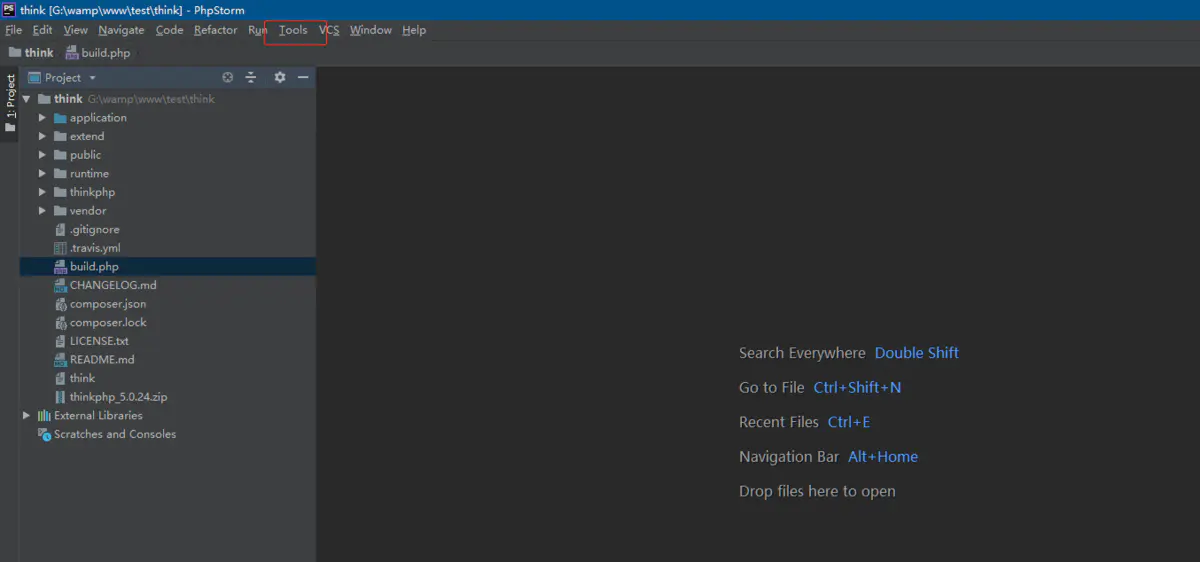Viewport: 1200px width, 562px height.
Task: Click the Ctrl+Shift+N shortcut text
Action: tap(857, 388)
